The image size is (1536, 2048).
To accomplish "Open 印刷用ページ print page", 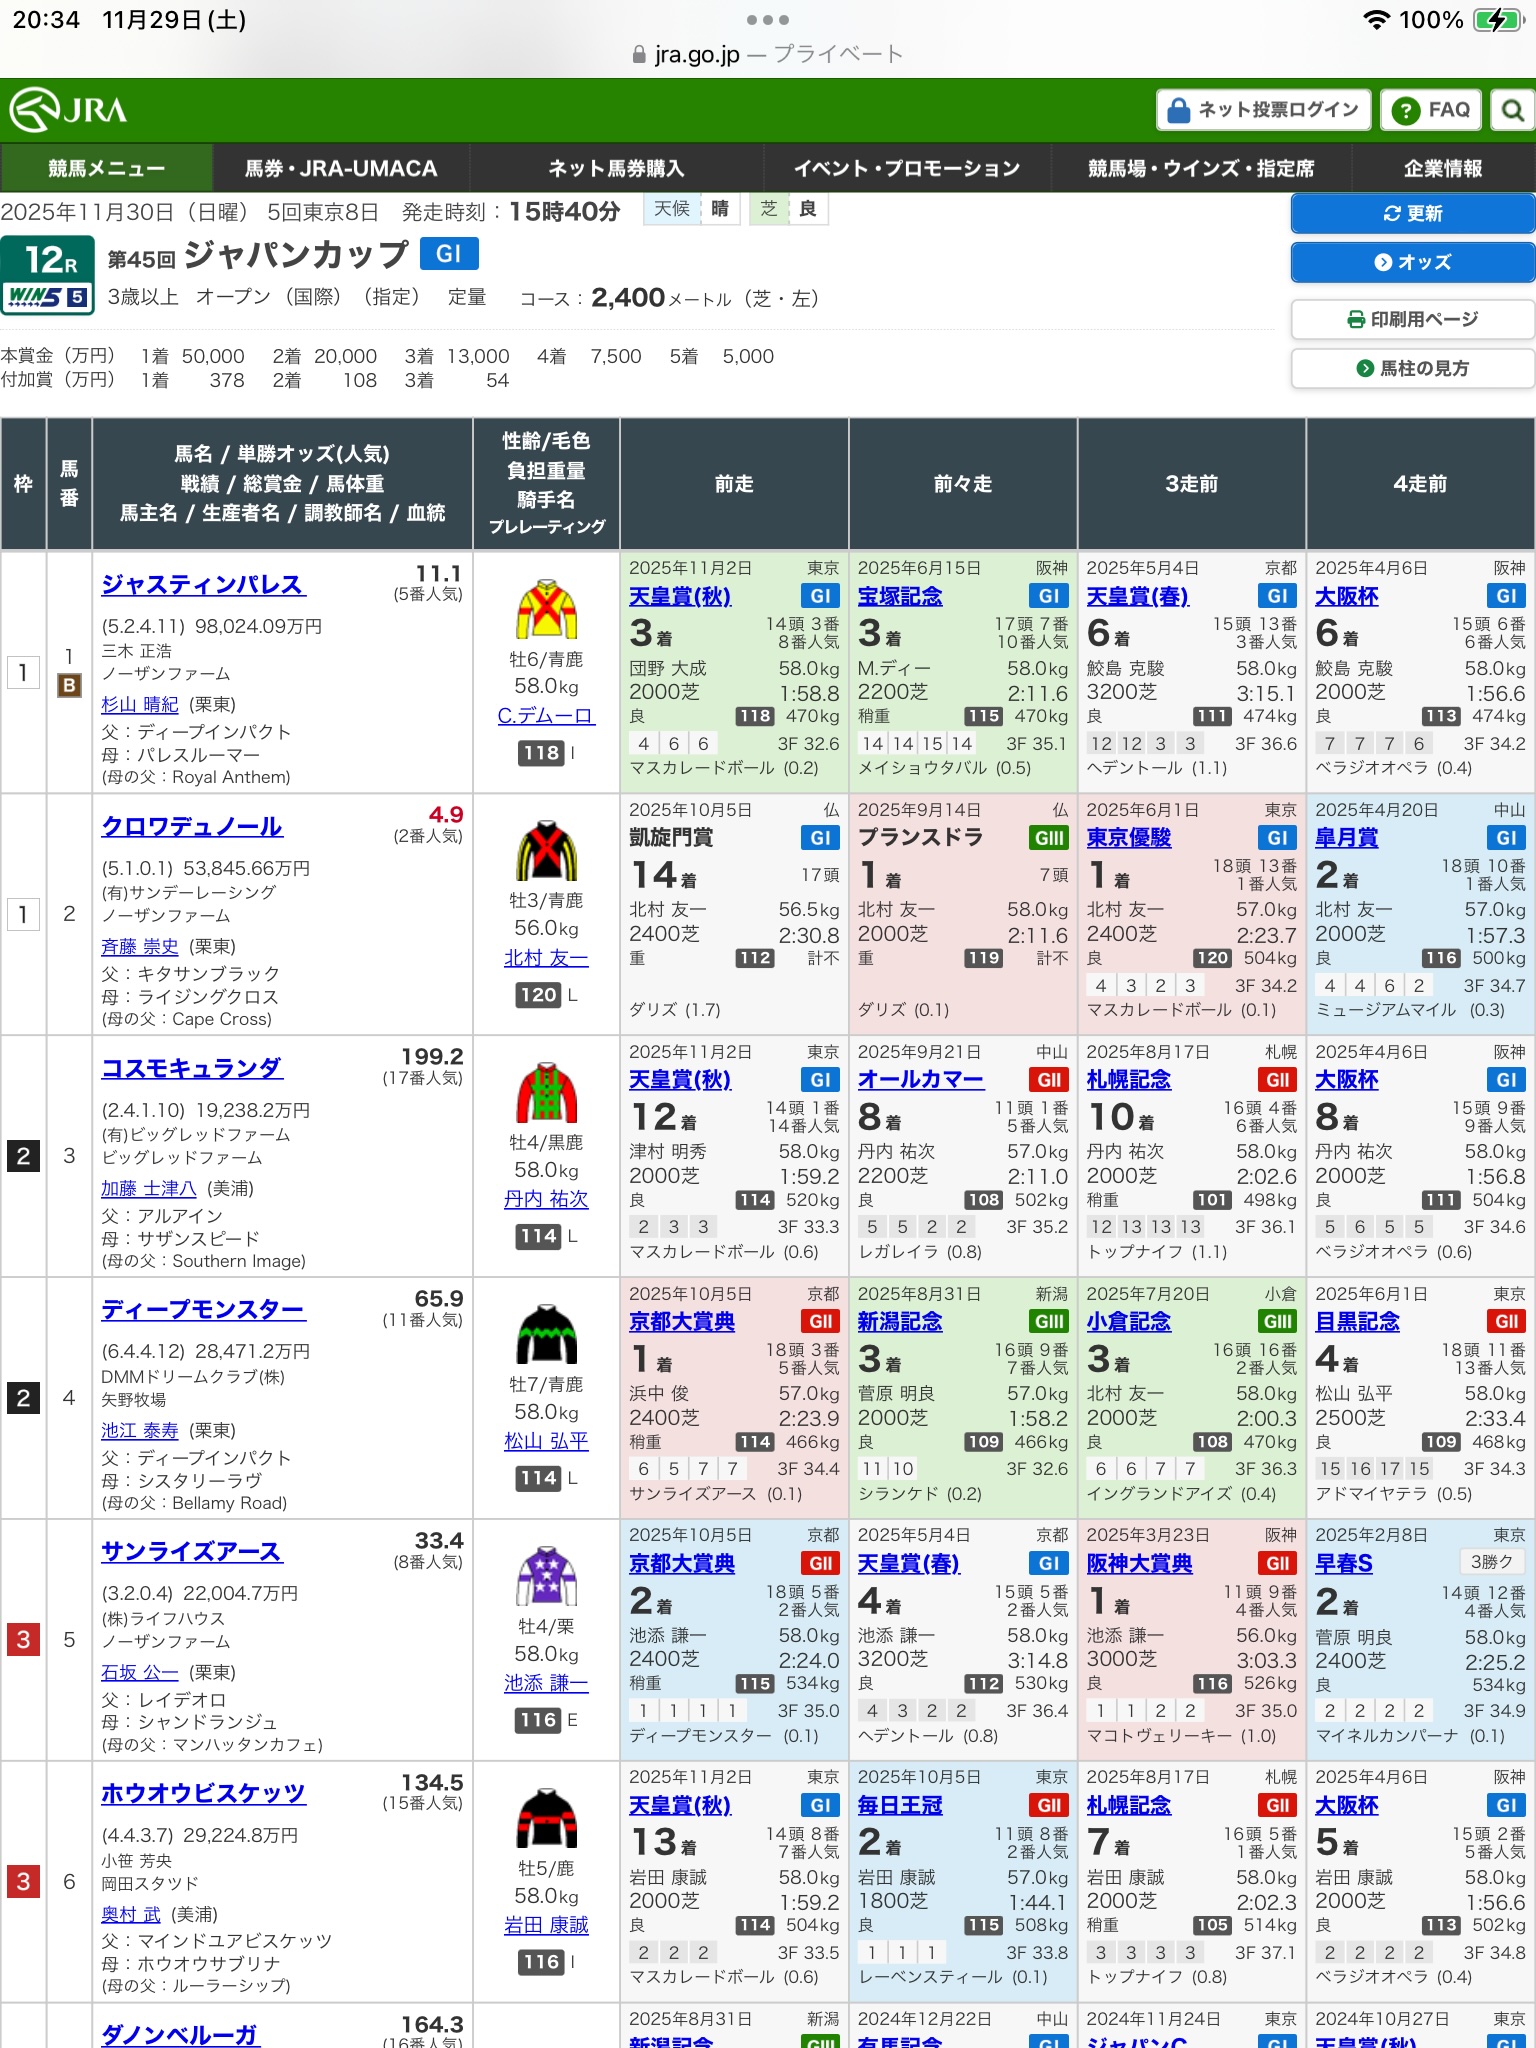I will (1412, 319).
